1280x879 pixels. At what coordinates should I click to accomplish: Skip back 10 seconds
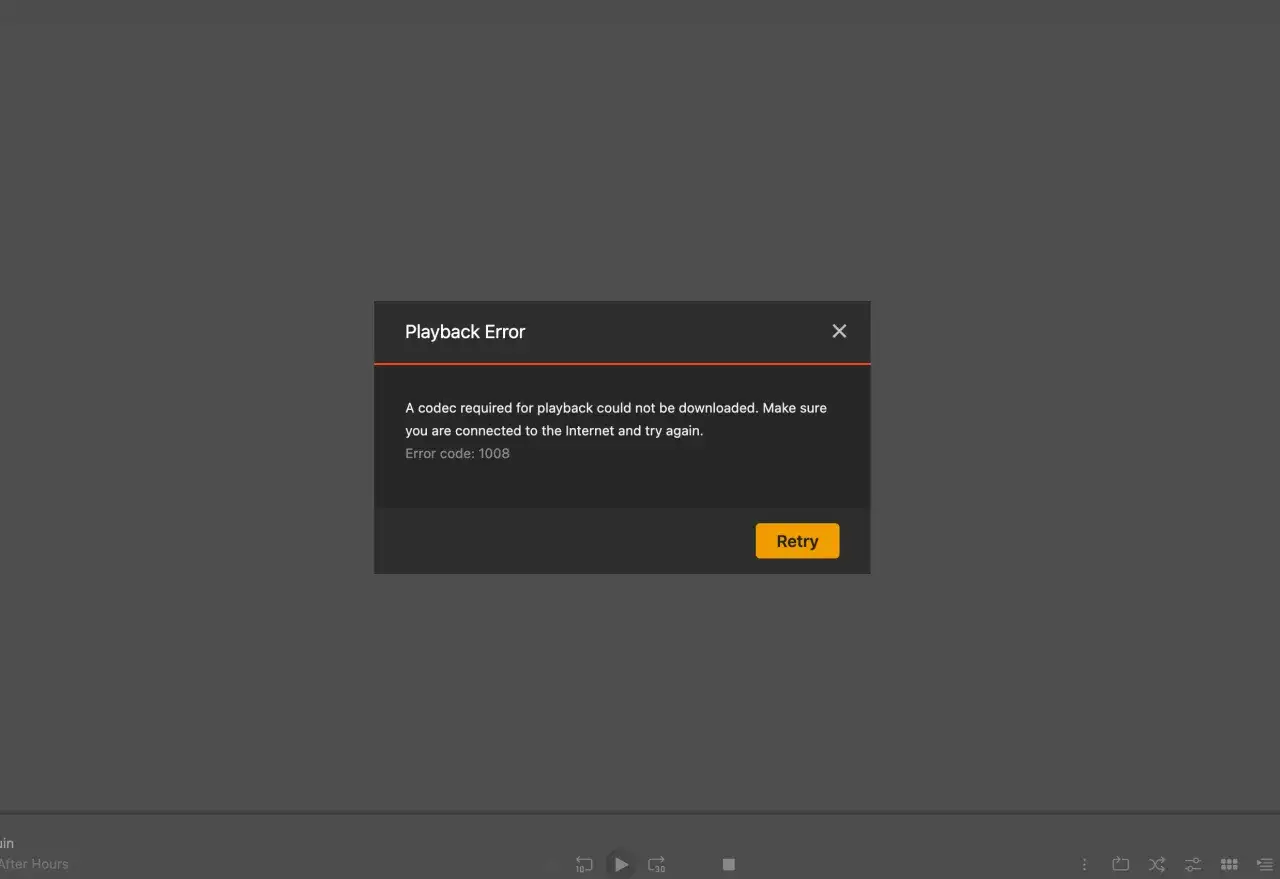[584, 864]
